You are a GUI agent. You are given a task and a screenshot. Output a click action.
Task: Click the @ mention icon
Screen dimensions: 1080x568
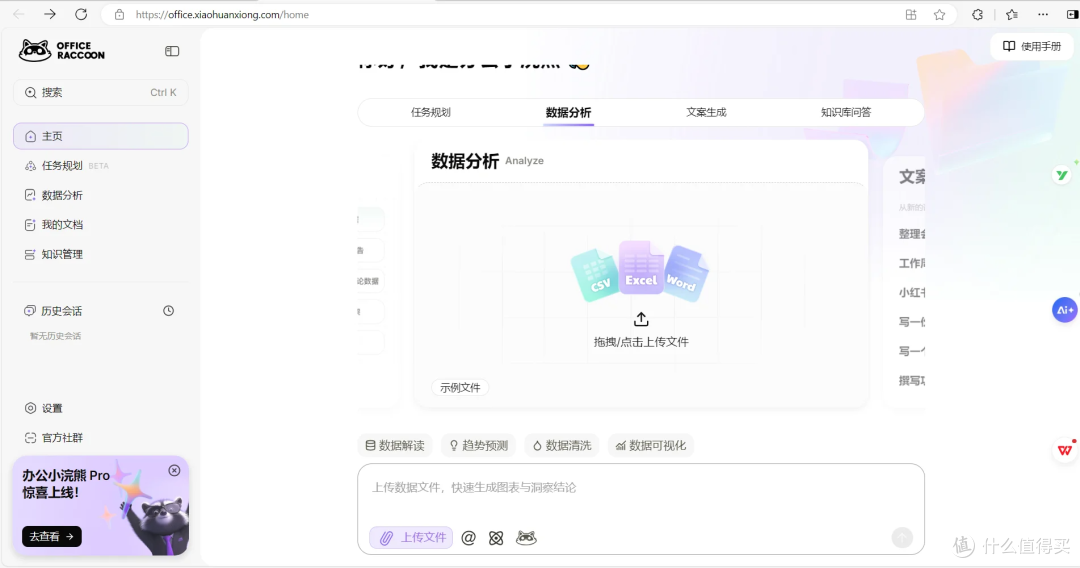coord(468,538)
